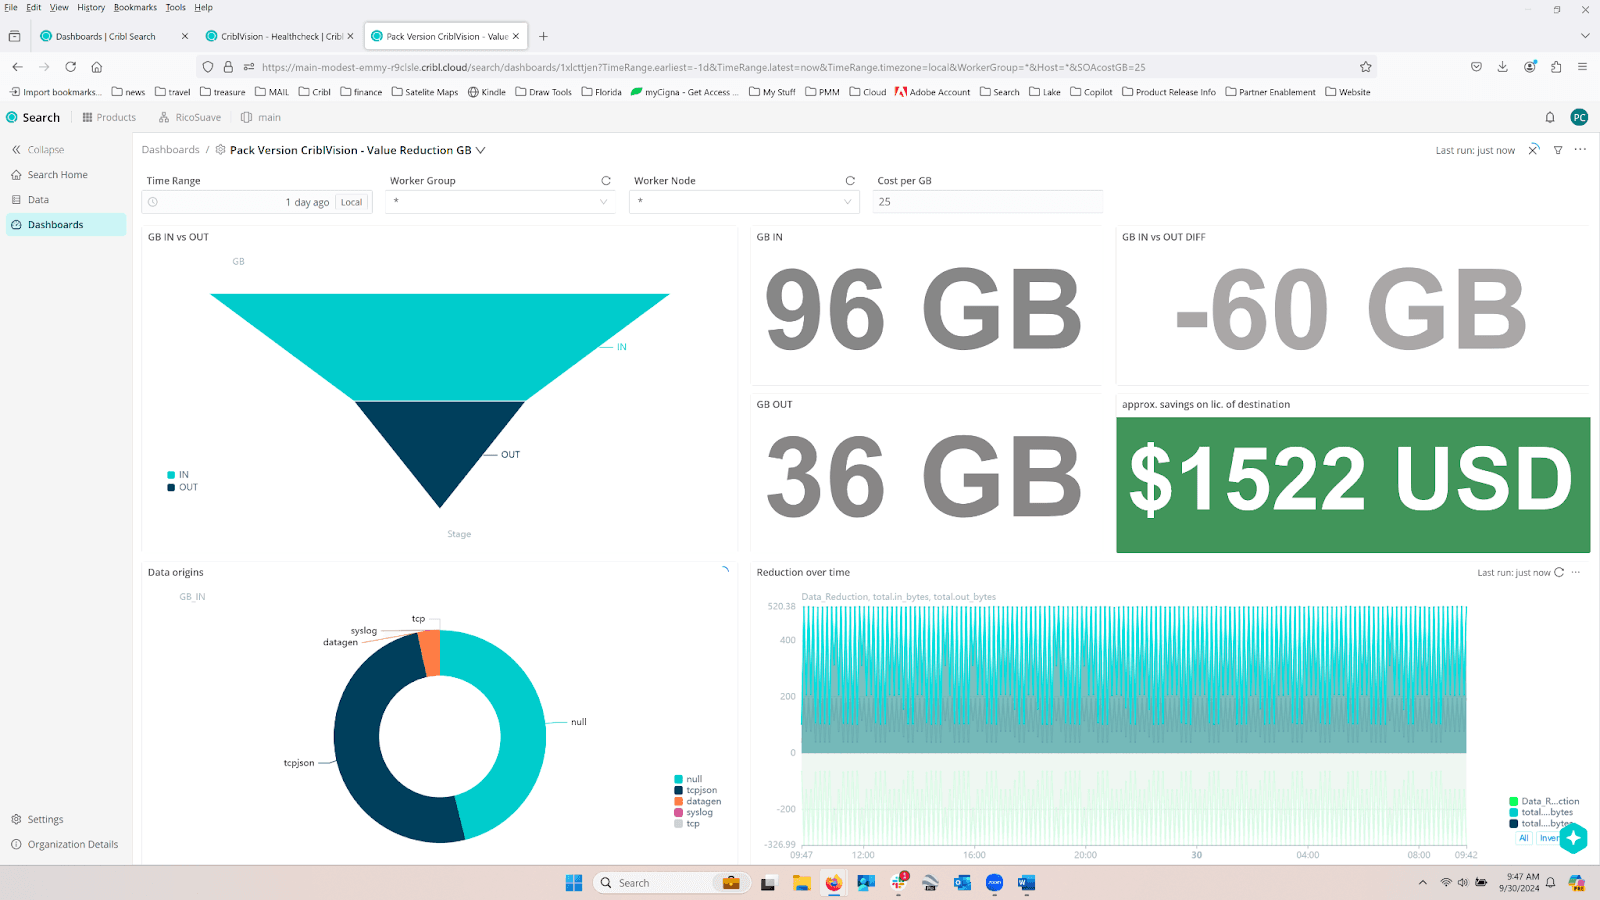Open the Cribl AI copilot hexagon button
This screenshot has width=1600, height=900.
pos(1573,837)
